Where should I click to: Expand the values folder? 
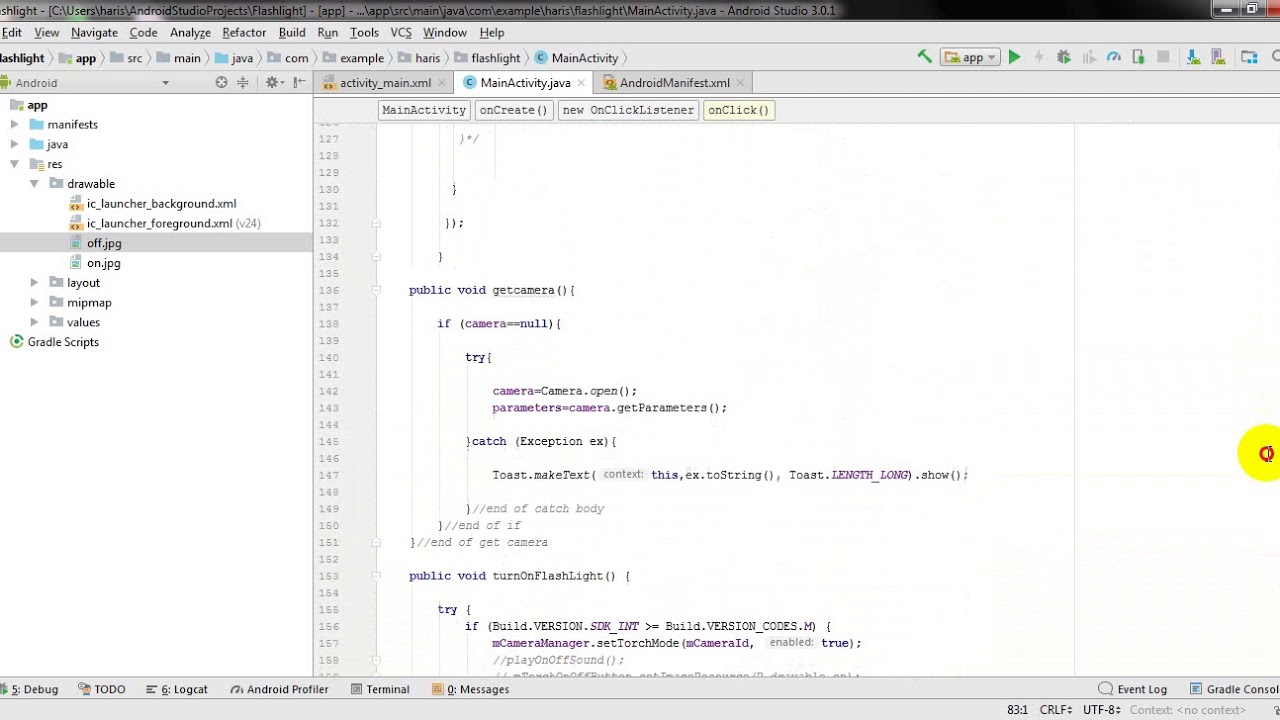34,322
